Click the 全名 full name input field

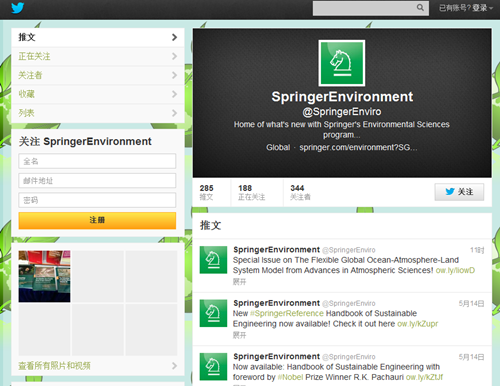[x=97, y=161]
